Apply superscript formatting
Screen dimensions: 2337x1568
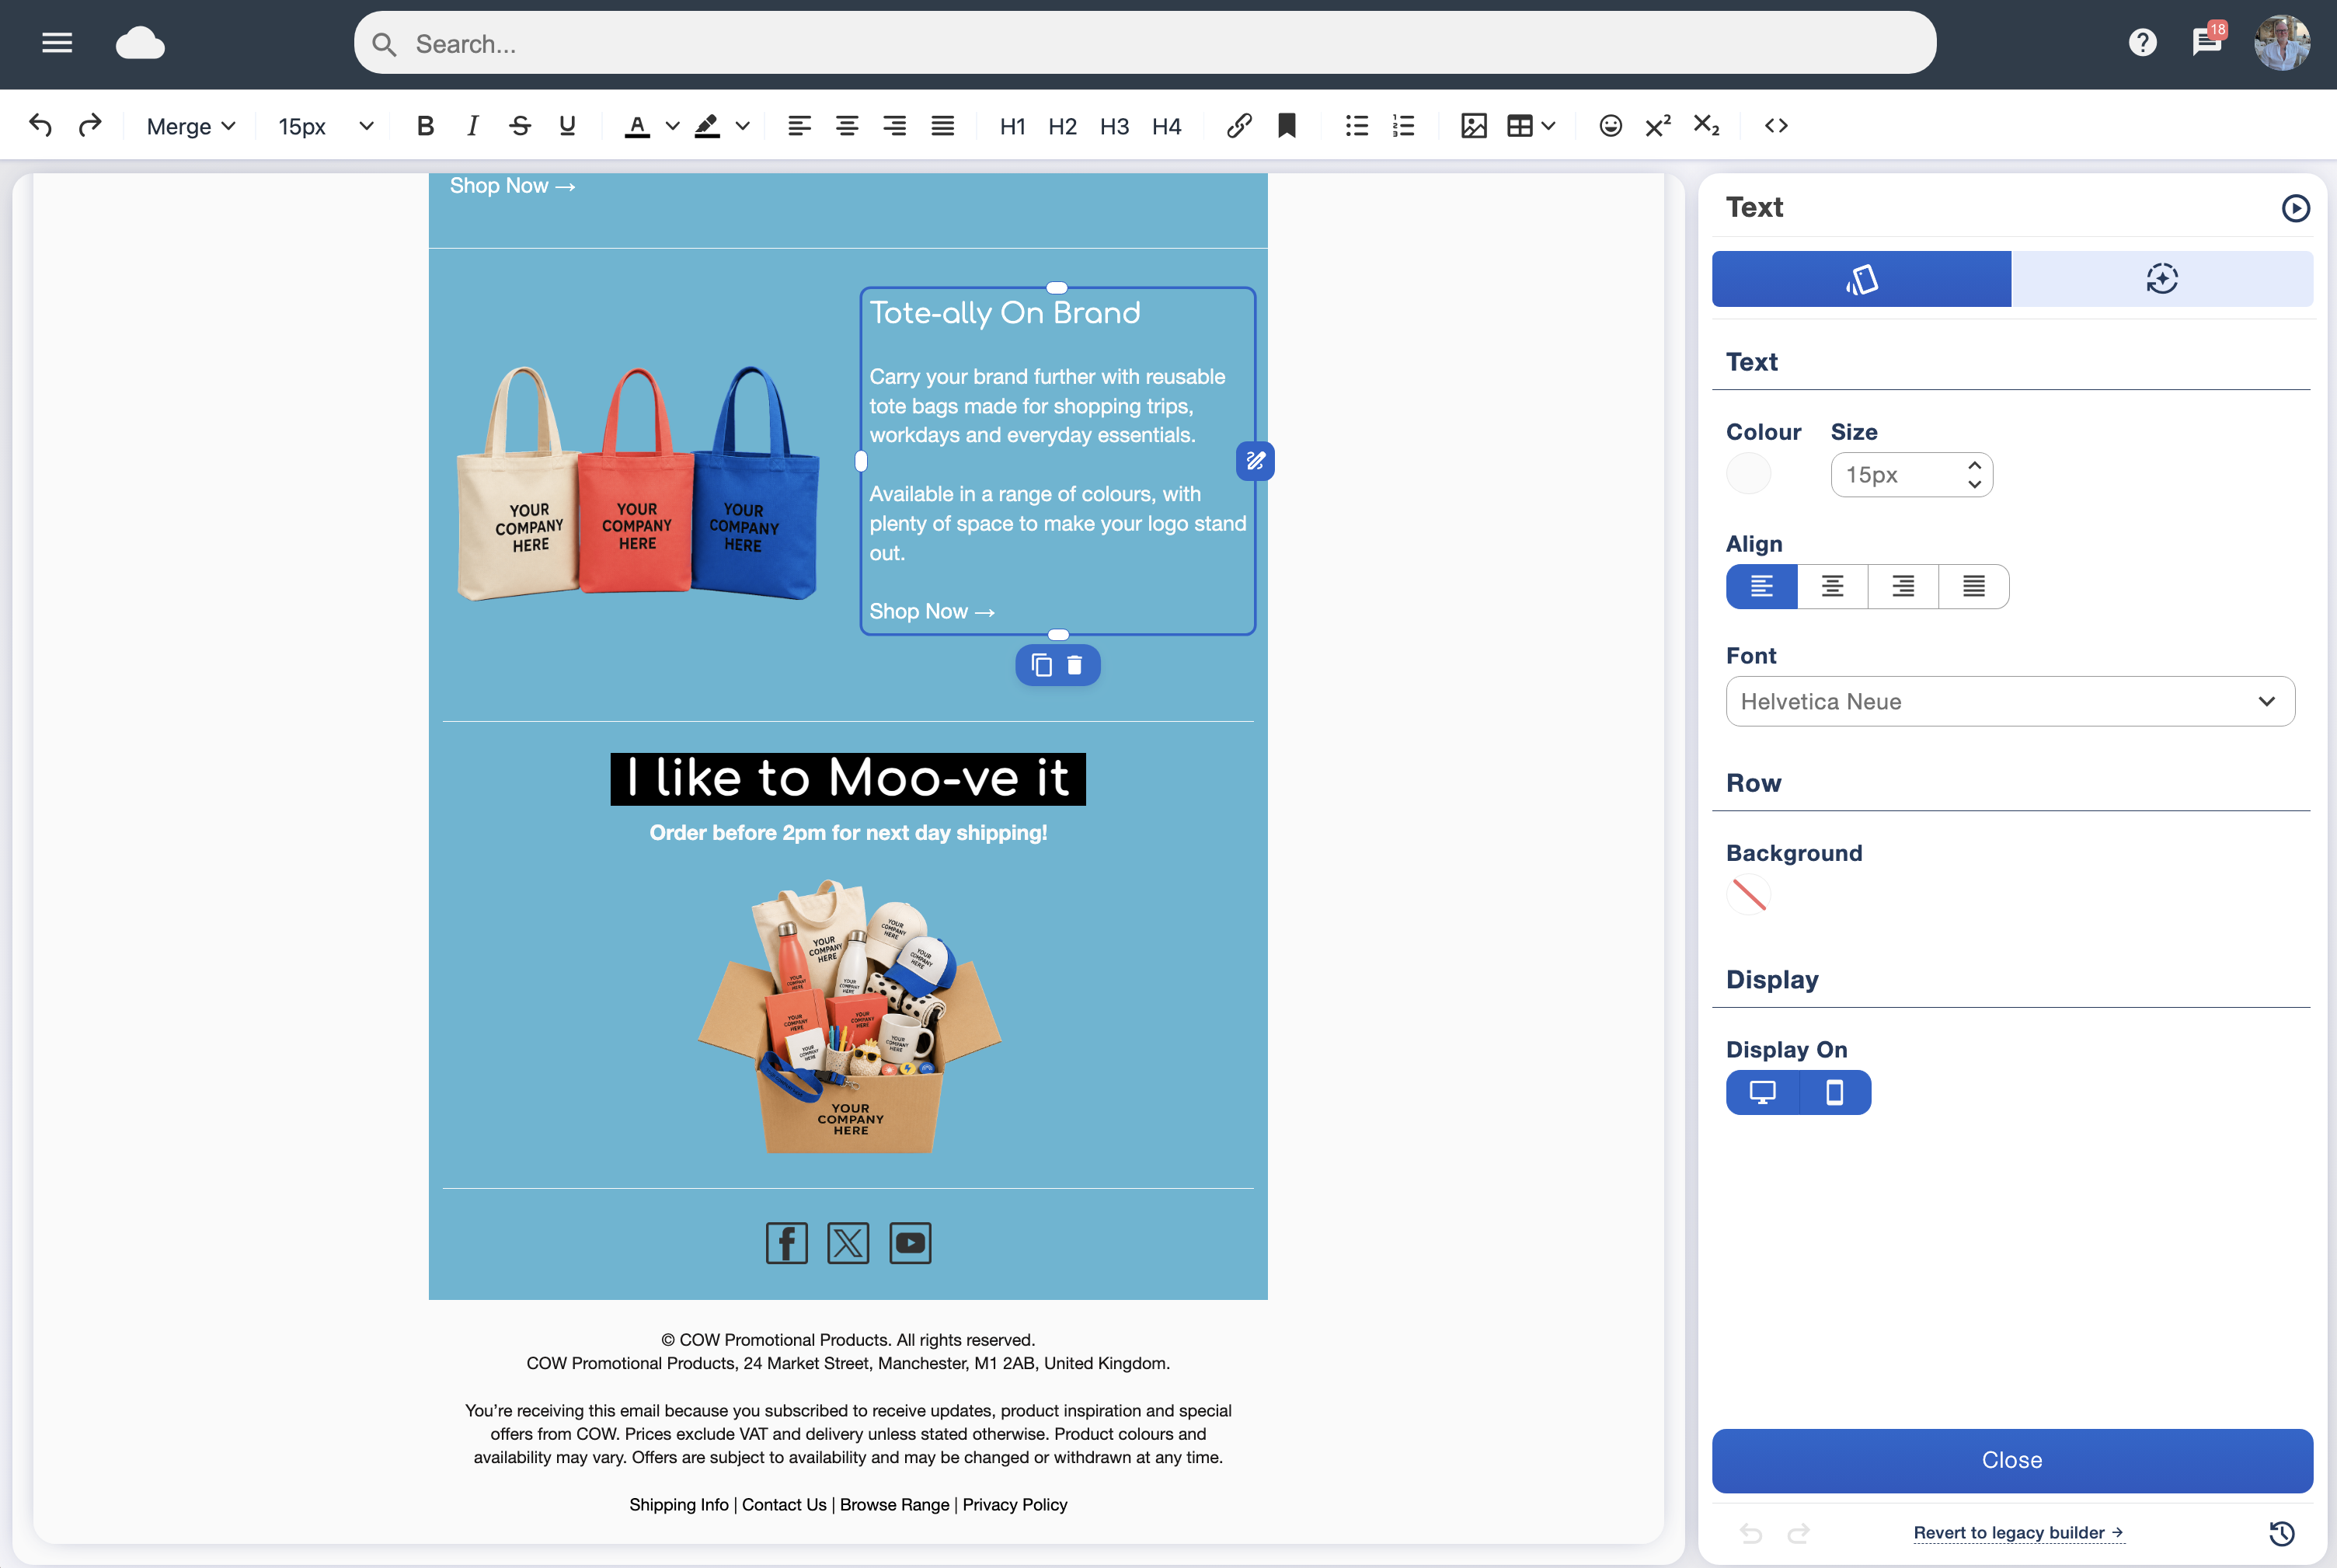point(1658,126)
